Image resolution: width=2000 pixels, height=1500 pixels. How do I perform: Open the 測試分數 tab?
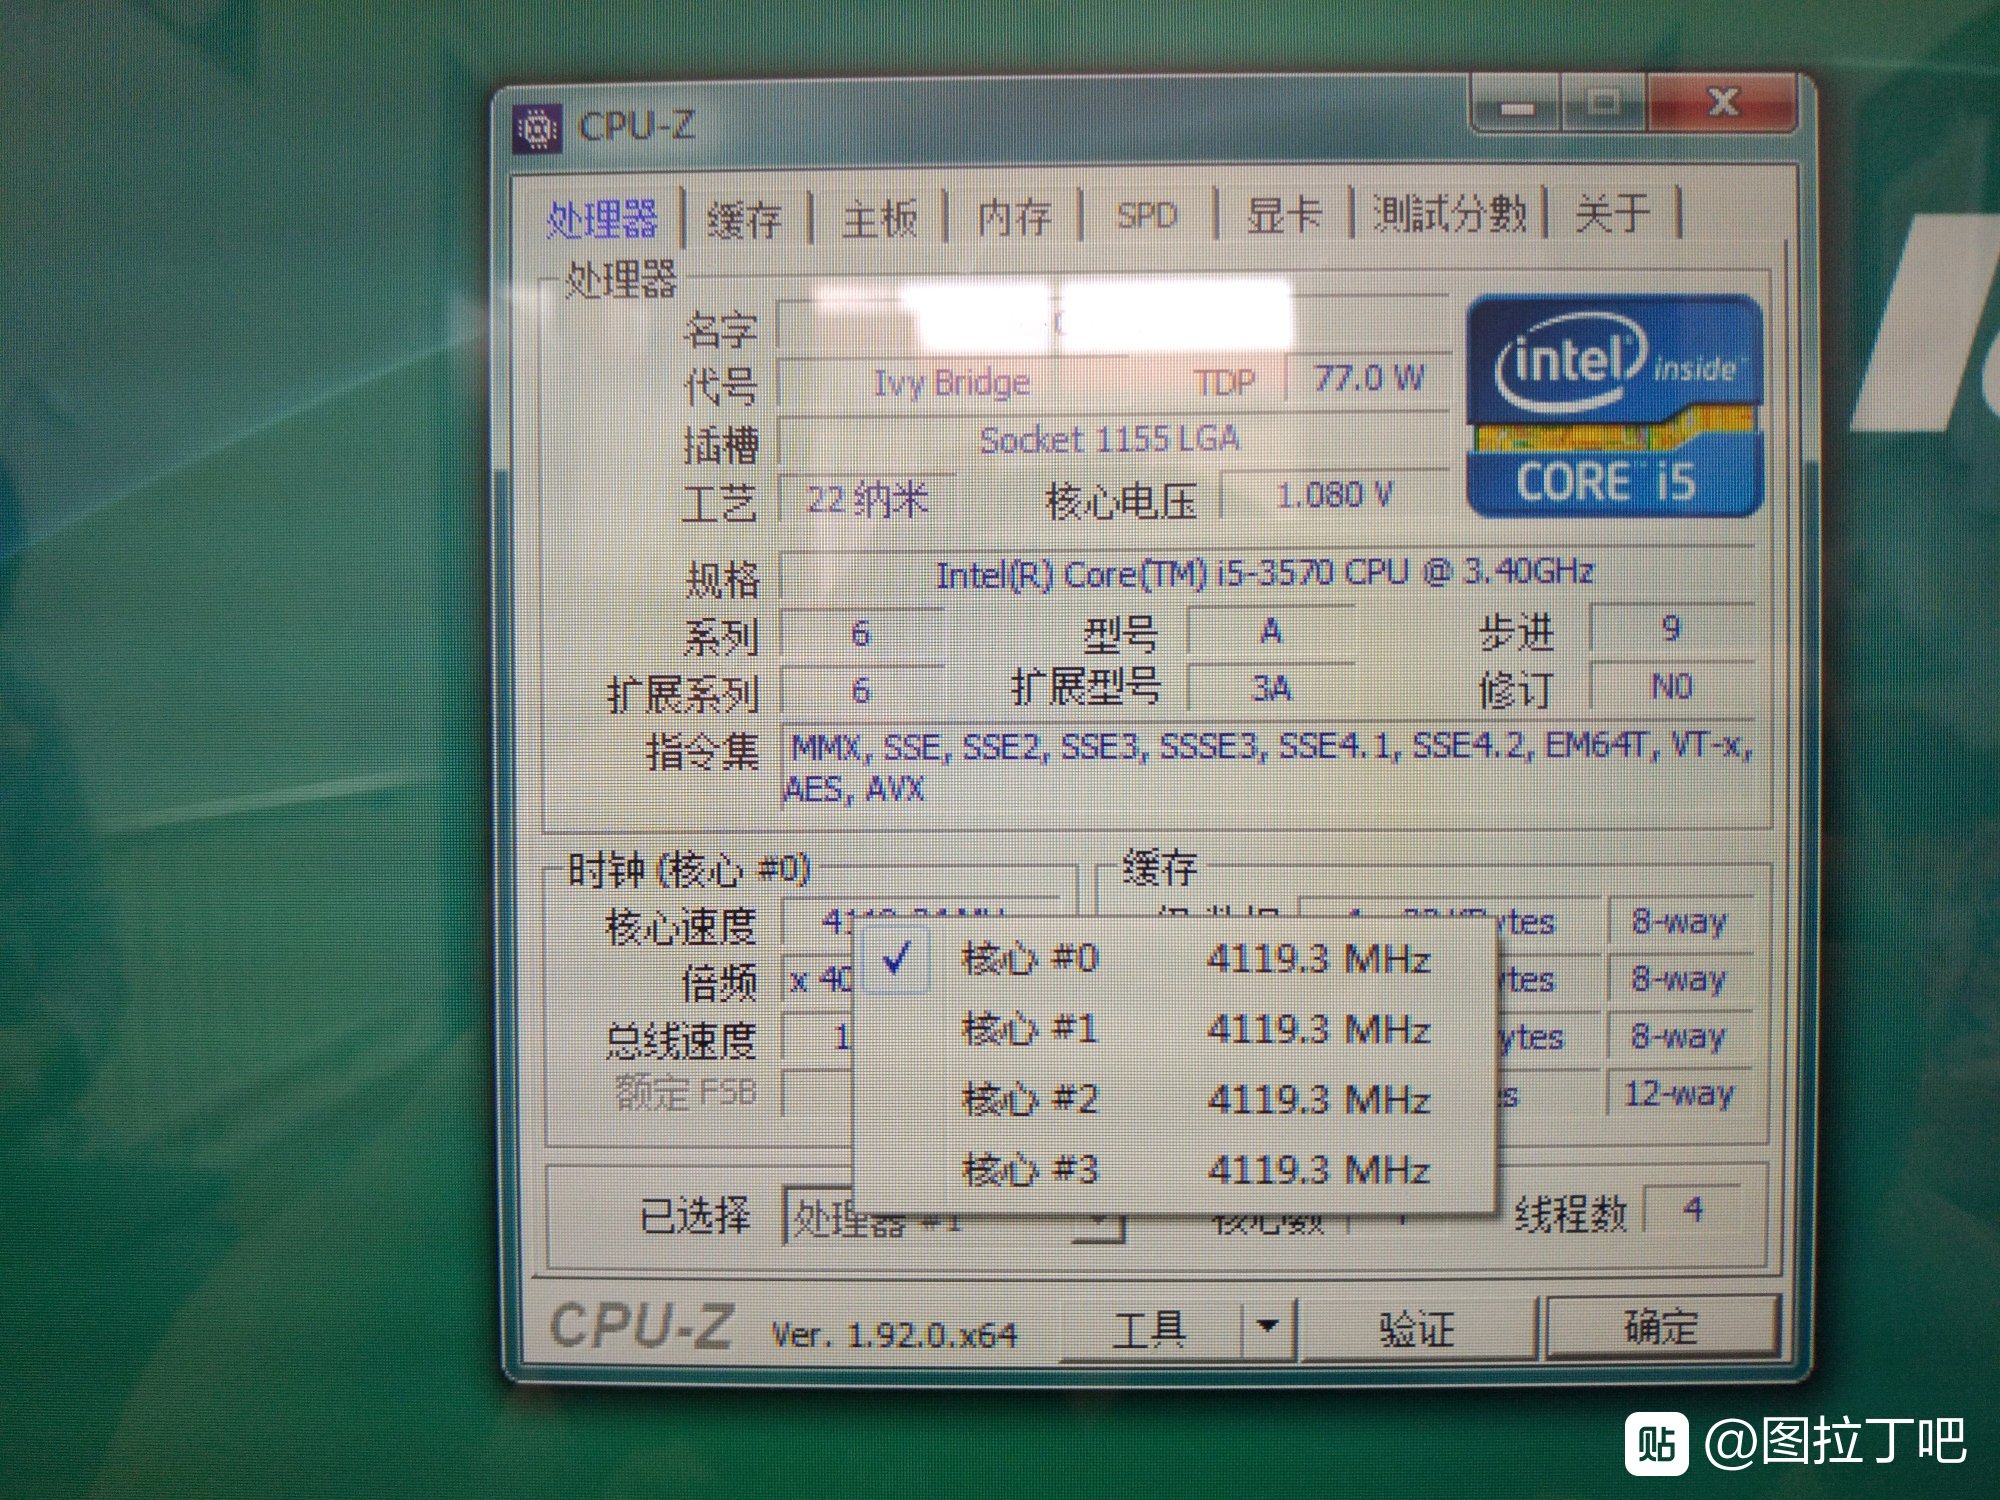click(1450, 213)
